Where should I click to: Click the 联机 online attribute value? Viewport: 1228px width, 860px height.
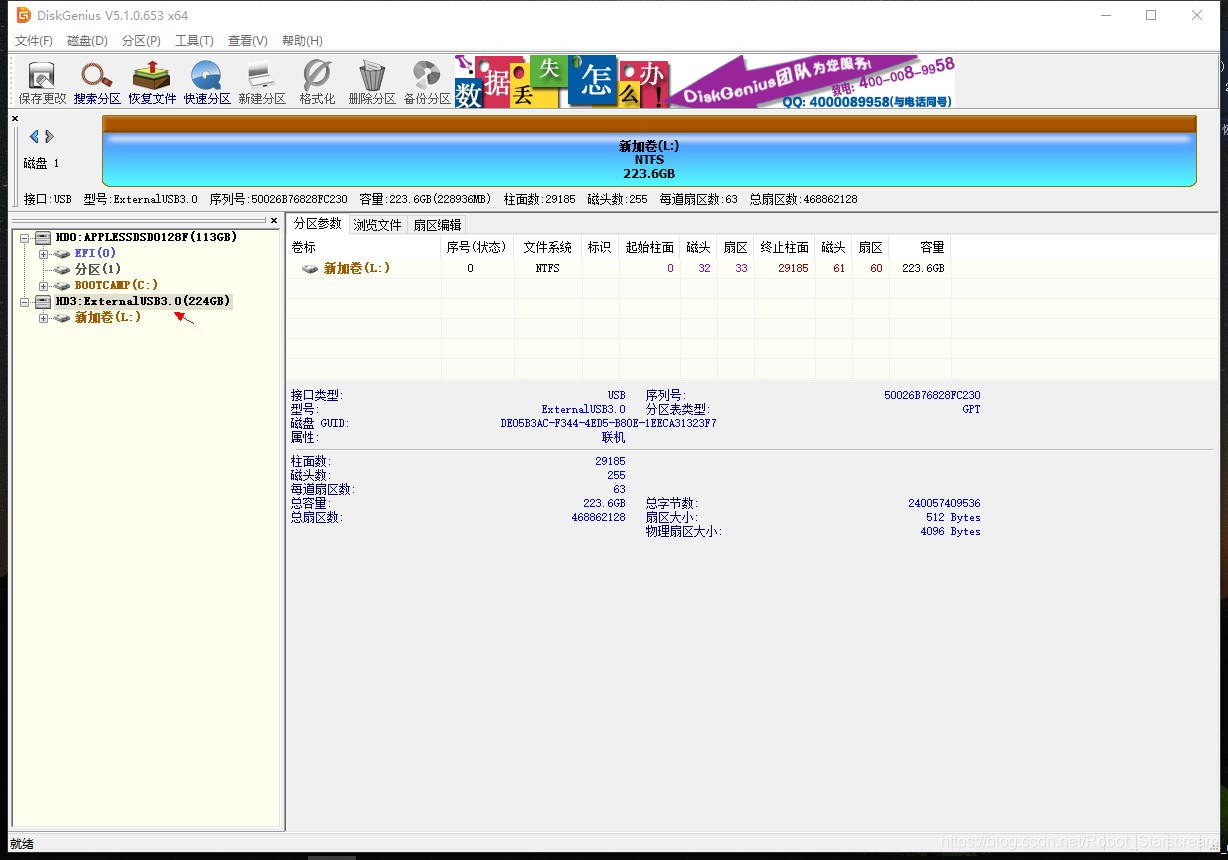point(613,437)
